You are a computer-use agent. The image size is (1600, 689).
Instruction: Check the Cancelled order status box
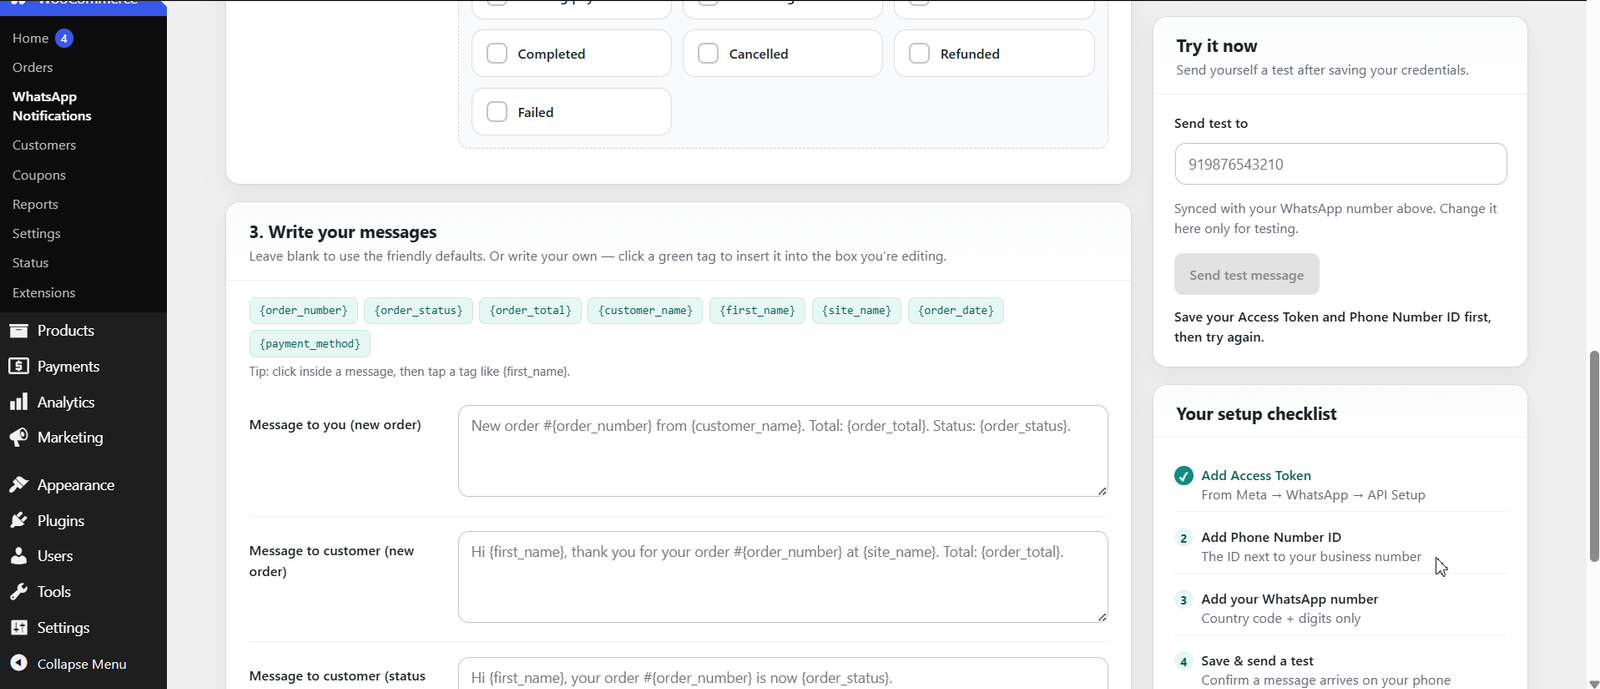[708, 53]
